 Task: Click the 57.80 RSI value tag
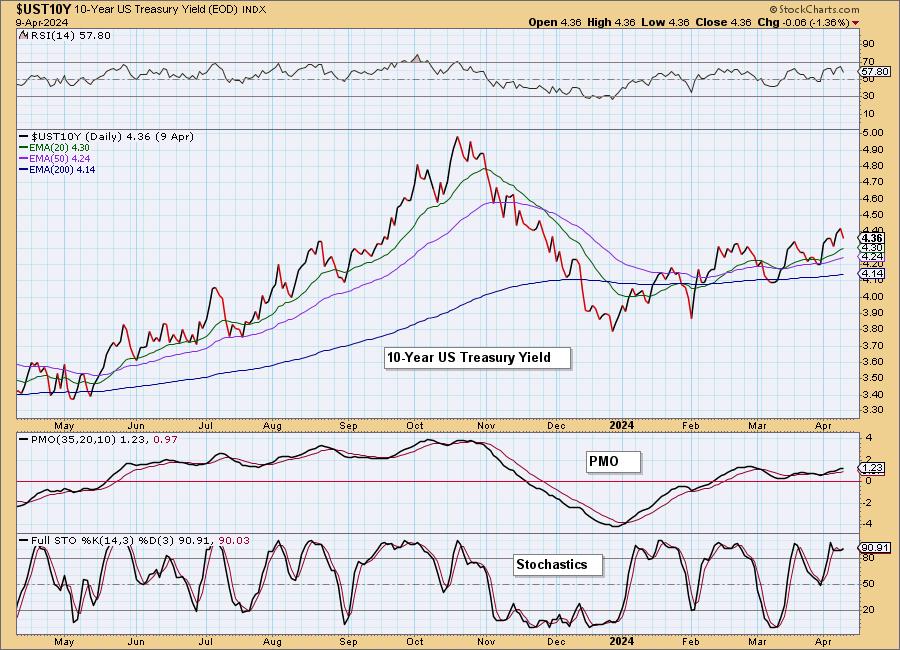coord(875,72)
